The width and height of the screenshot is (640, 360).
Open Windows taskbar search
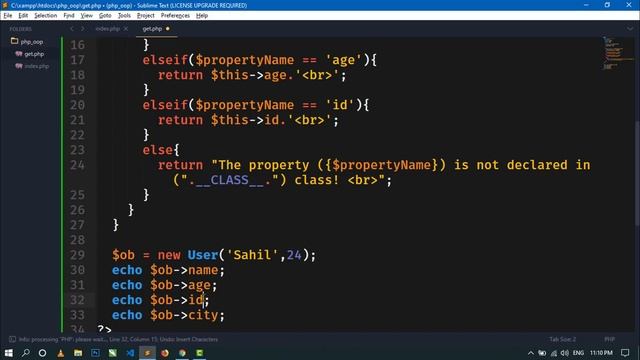tap(25, 353)
